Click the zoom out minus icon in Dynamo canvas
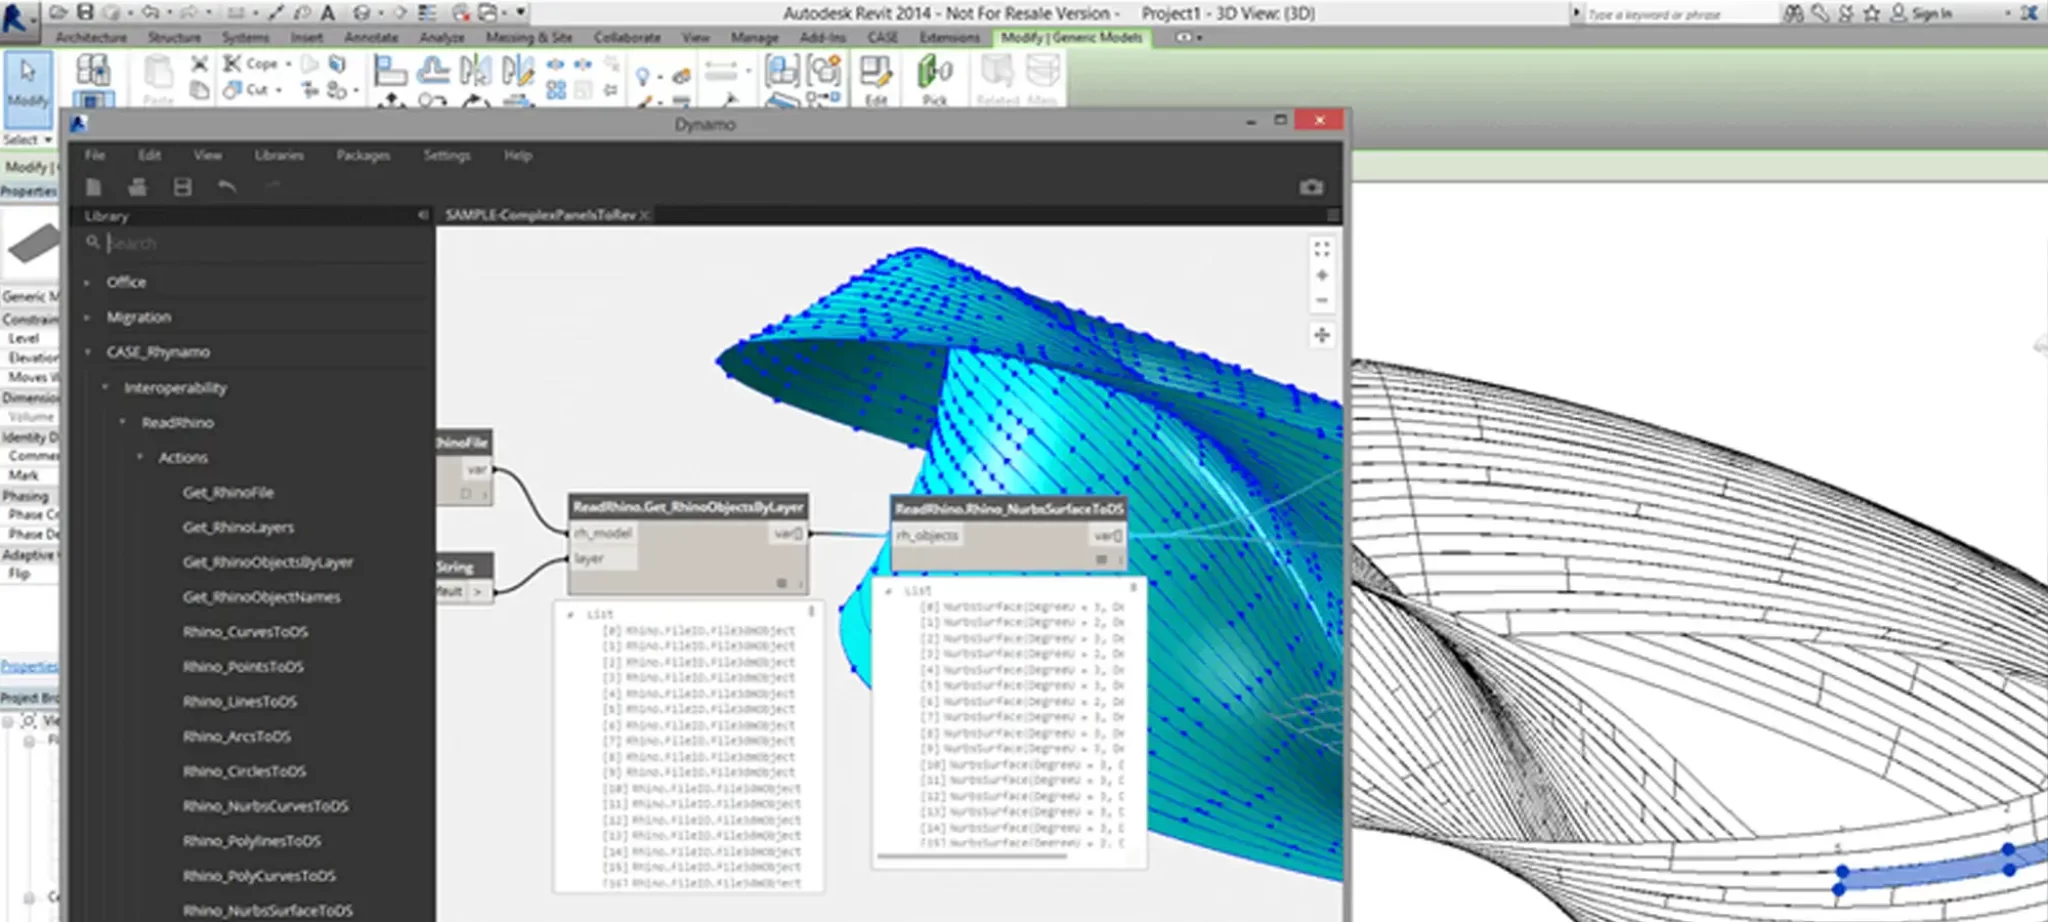The height and width of the screenshot is (922, 2048). pyautogui.click(x=1322, y=300)
